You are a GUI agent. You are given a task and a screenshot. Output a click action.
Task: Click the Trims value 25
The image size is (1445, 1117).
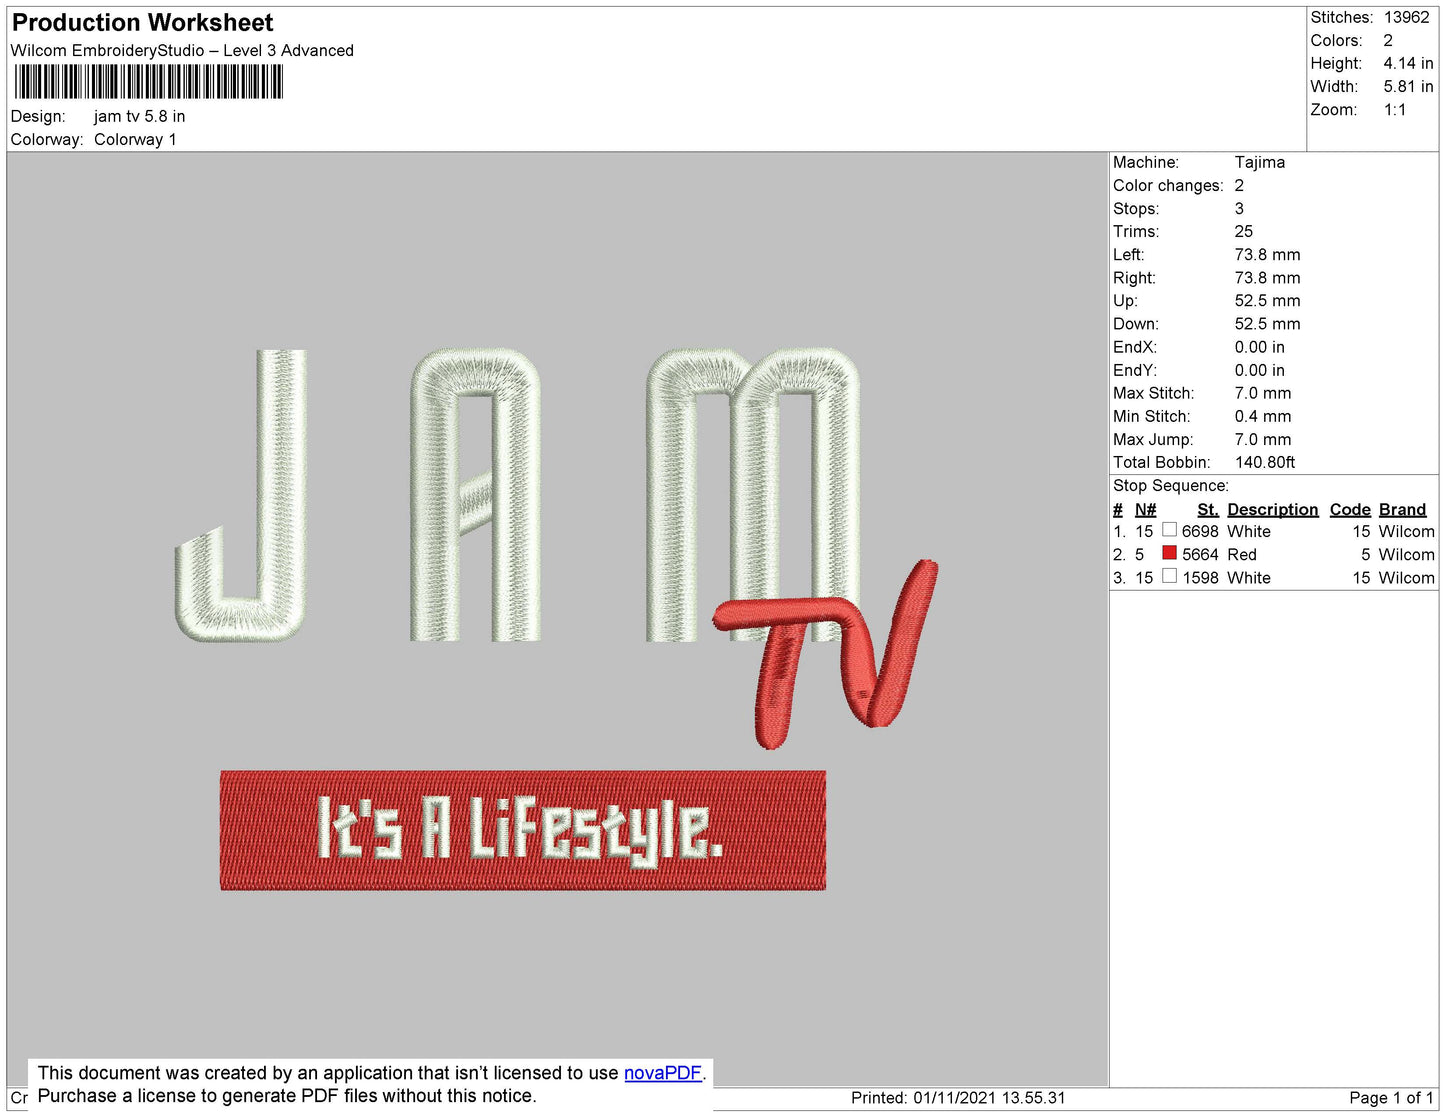click(1243, 231)
